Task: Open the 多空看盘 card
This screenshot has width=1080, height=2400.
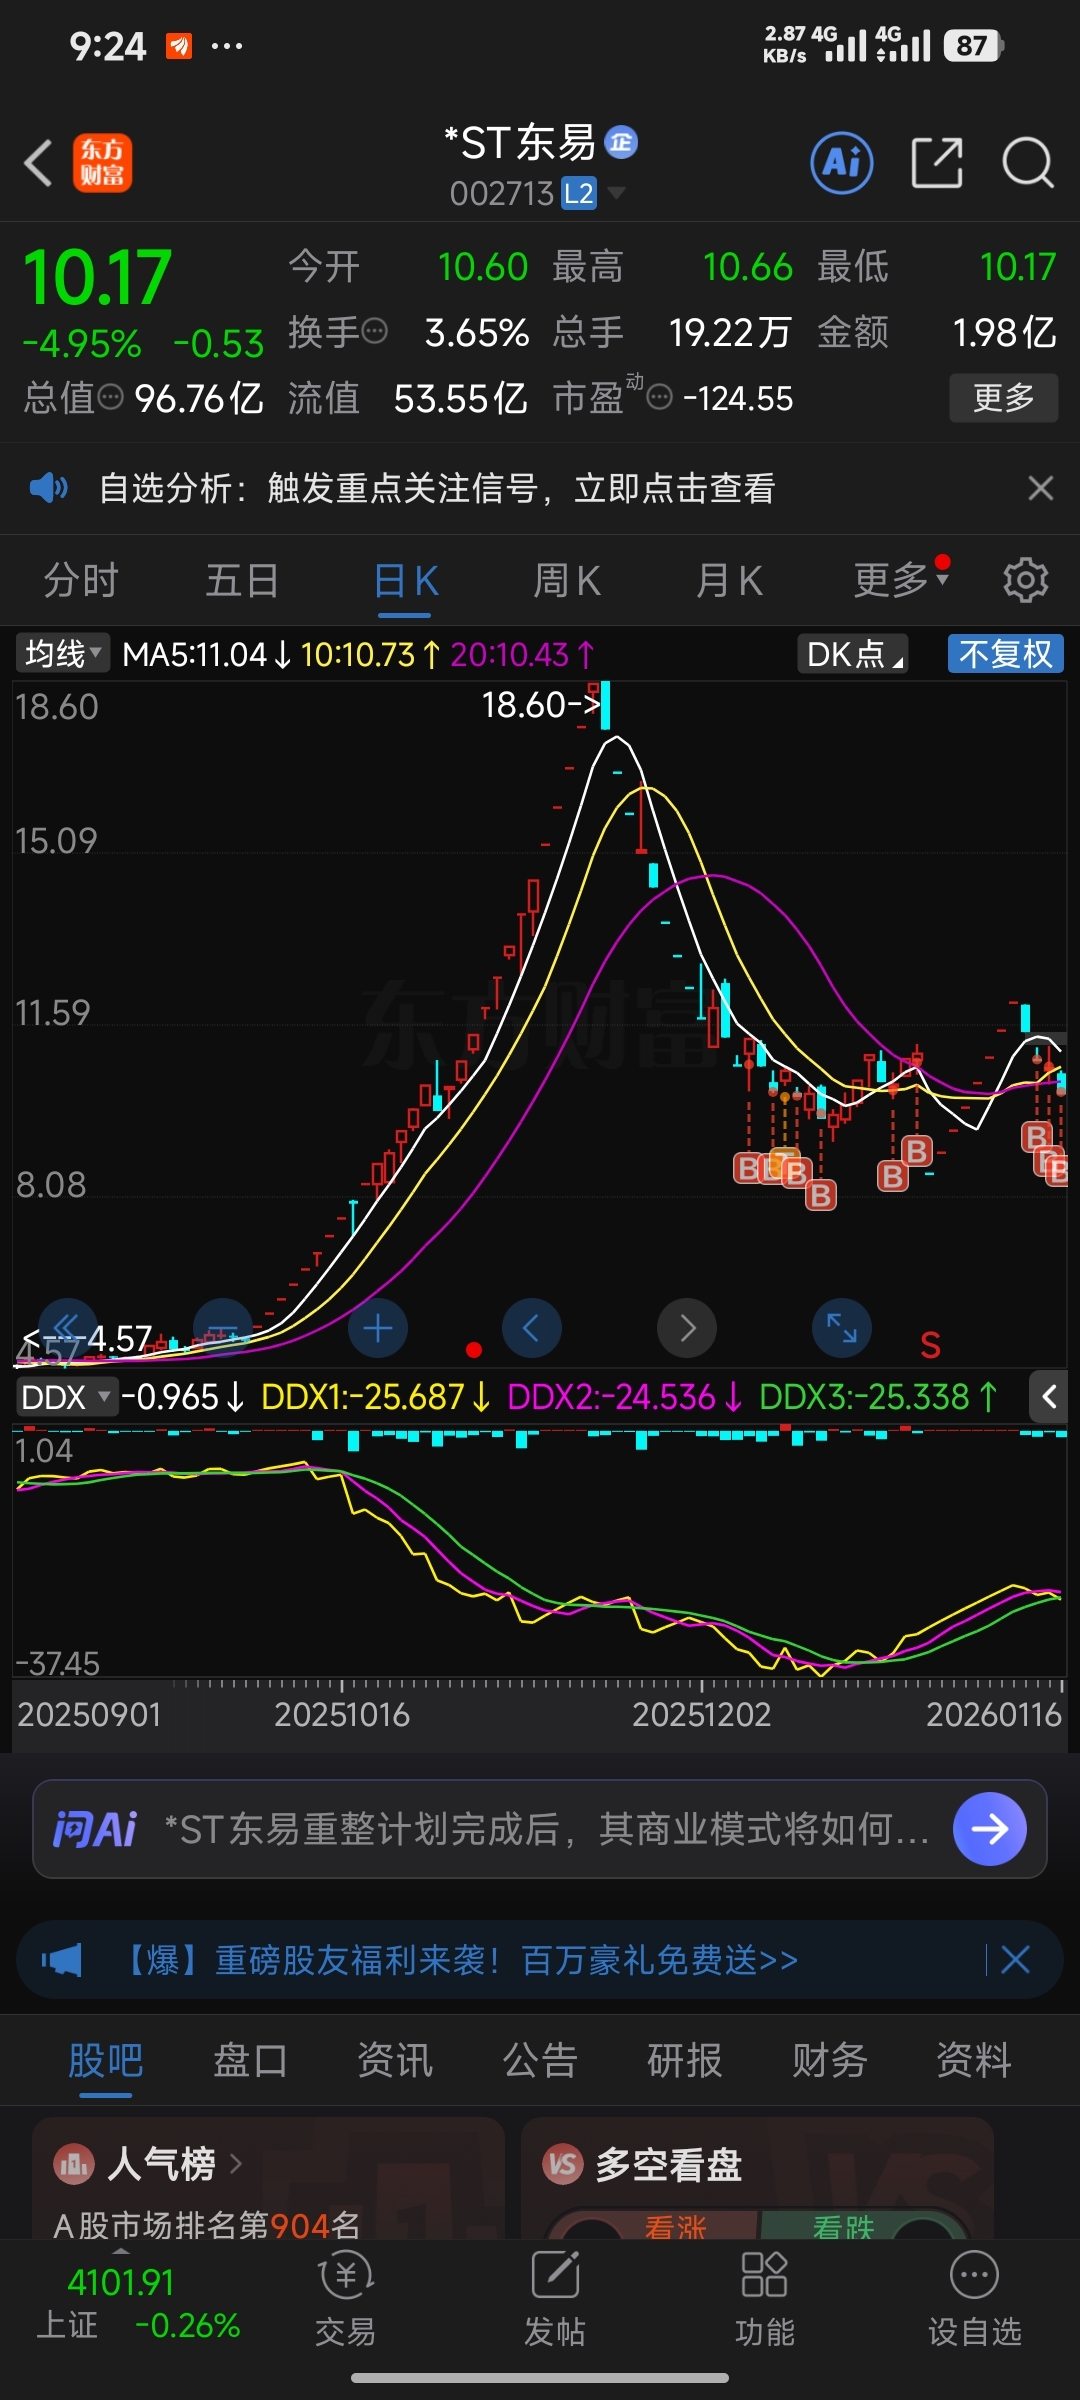Action: point(757,2177)
